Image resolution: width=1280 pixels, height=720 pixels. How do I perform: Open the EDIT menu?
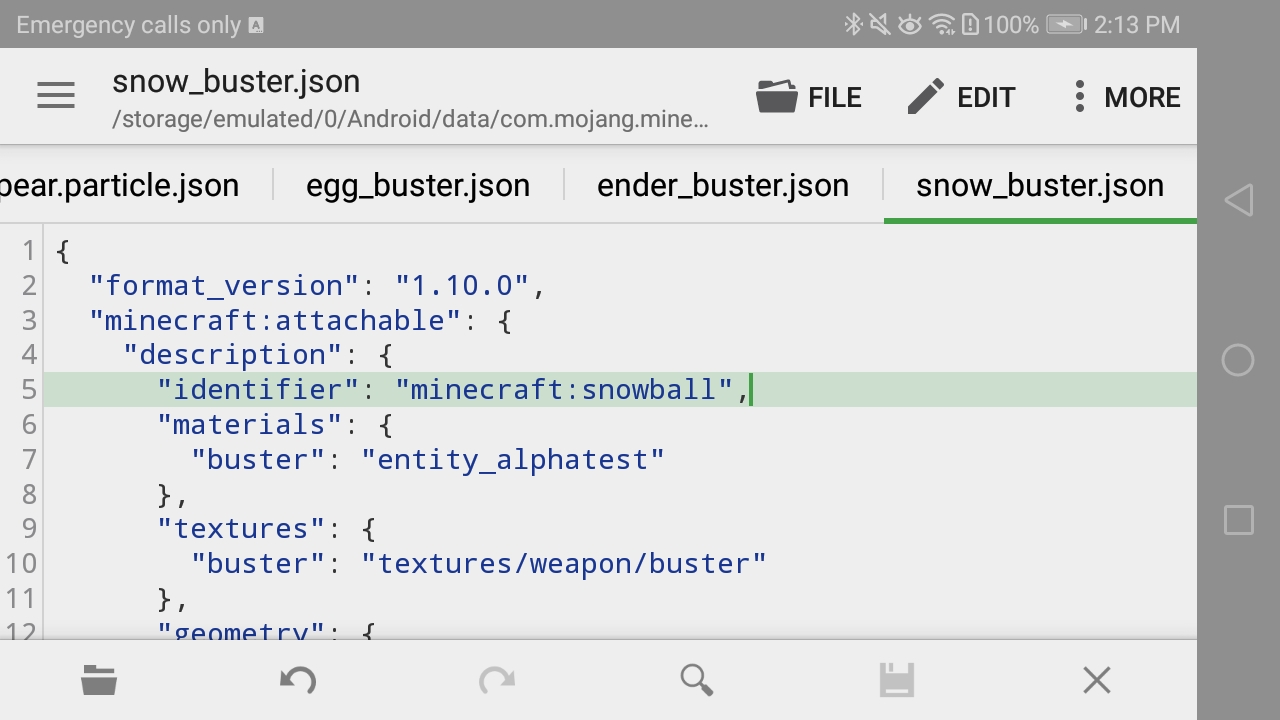coord(961,97)
